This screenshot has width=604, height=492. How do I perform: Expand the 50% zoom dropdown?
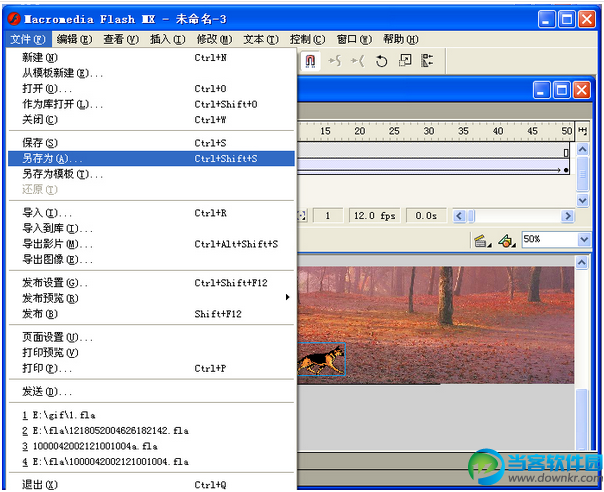click(584, 240)
